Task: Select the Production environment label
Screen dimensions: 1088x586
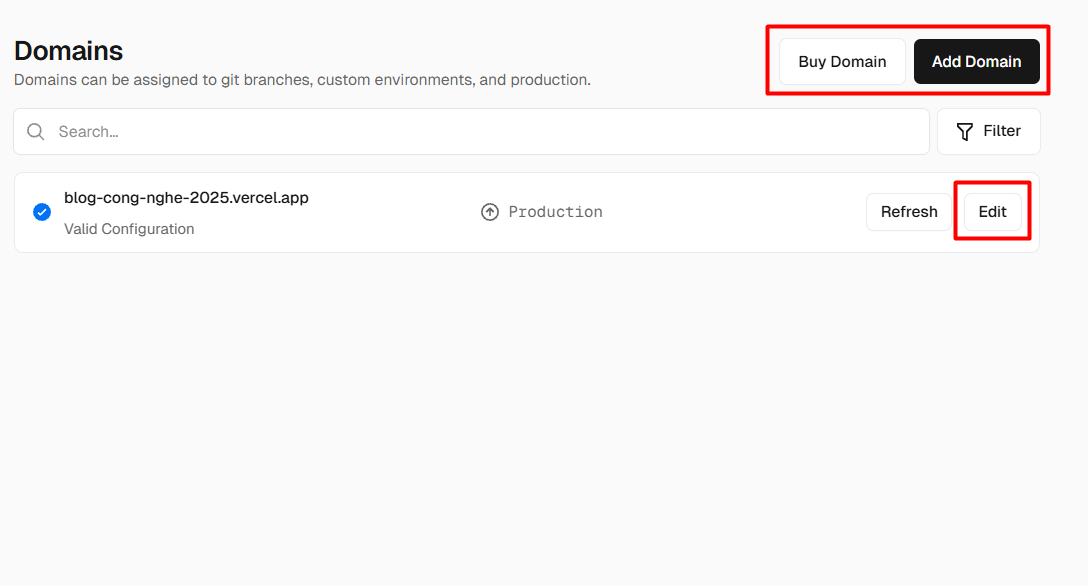Action: (556, 211)
